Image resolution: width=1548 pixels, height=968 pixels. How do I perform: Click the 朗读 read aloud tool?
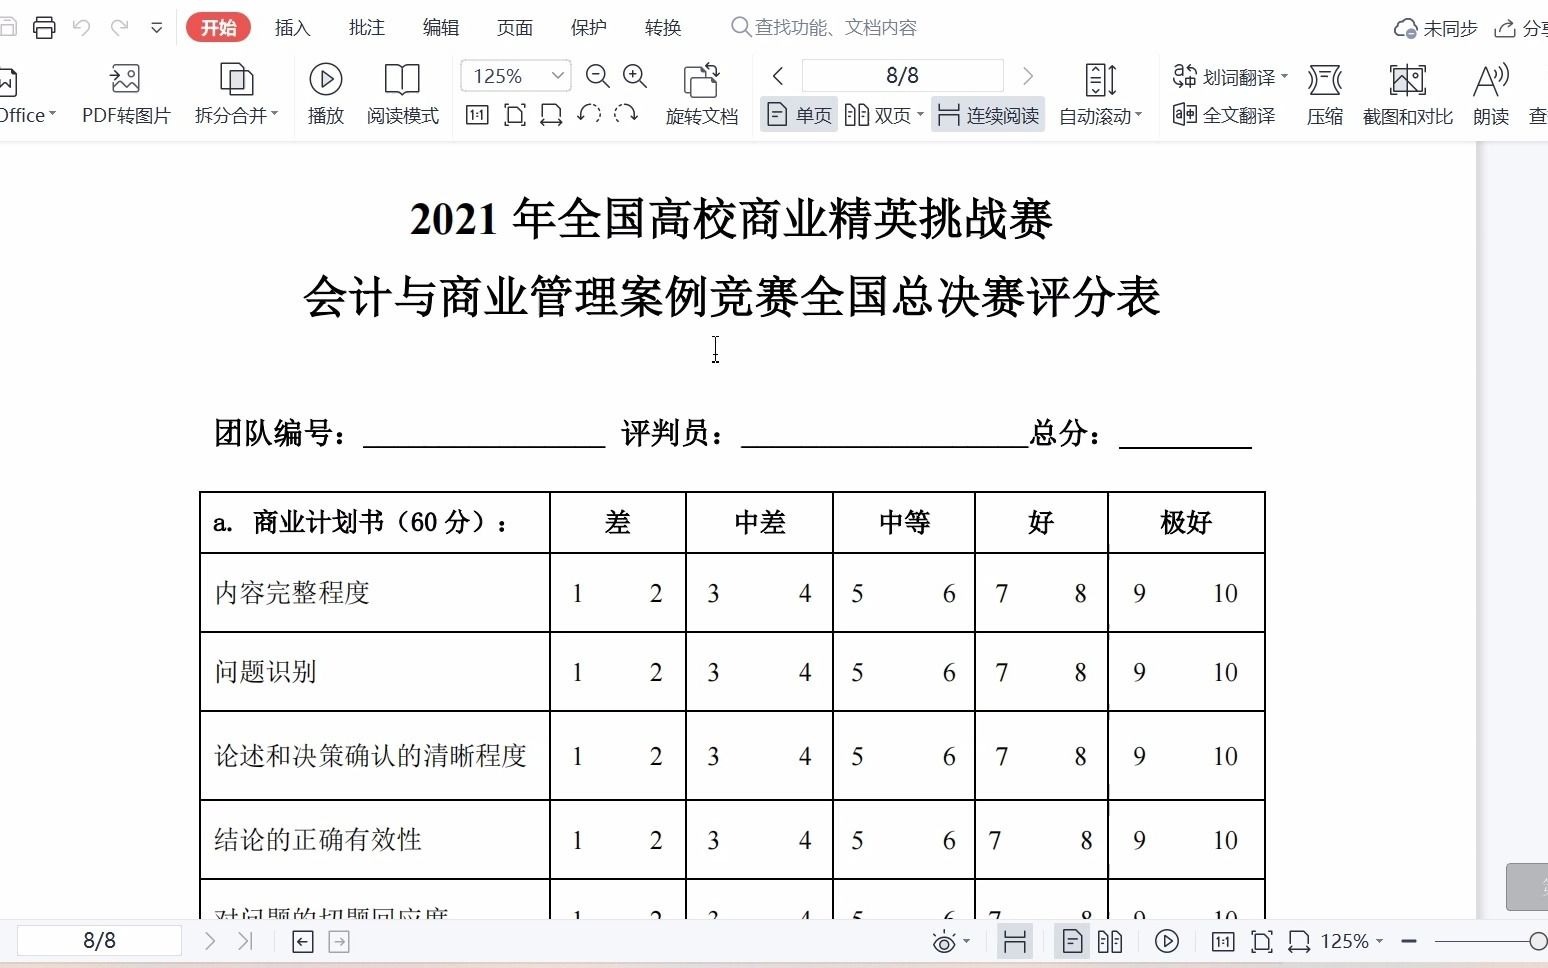1491,94
